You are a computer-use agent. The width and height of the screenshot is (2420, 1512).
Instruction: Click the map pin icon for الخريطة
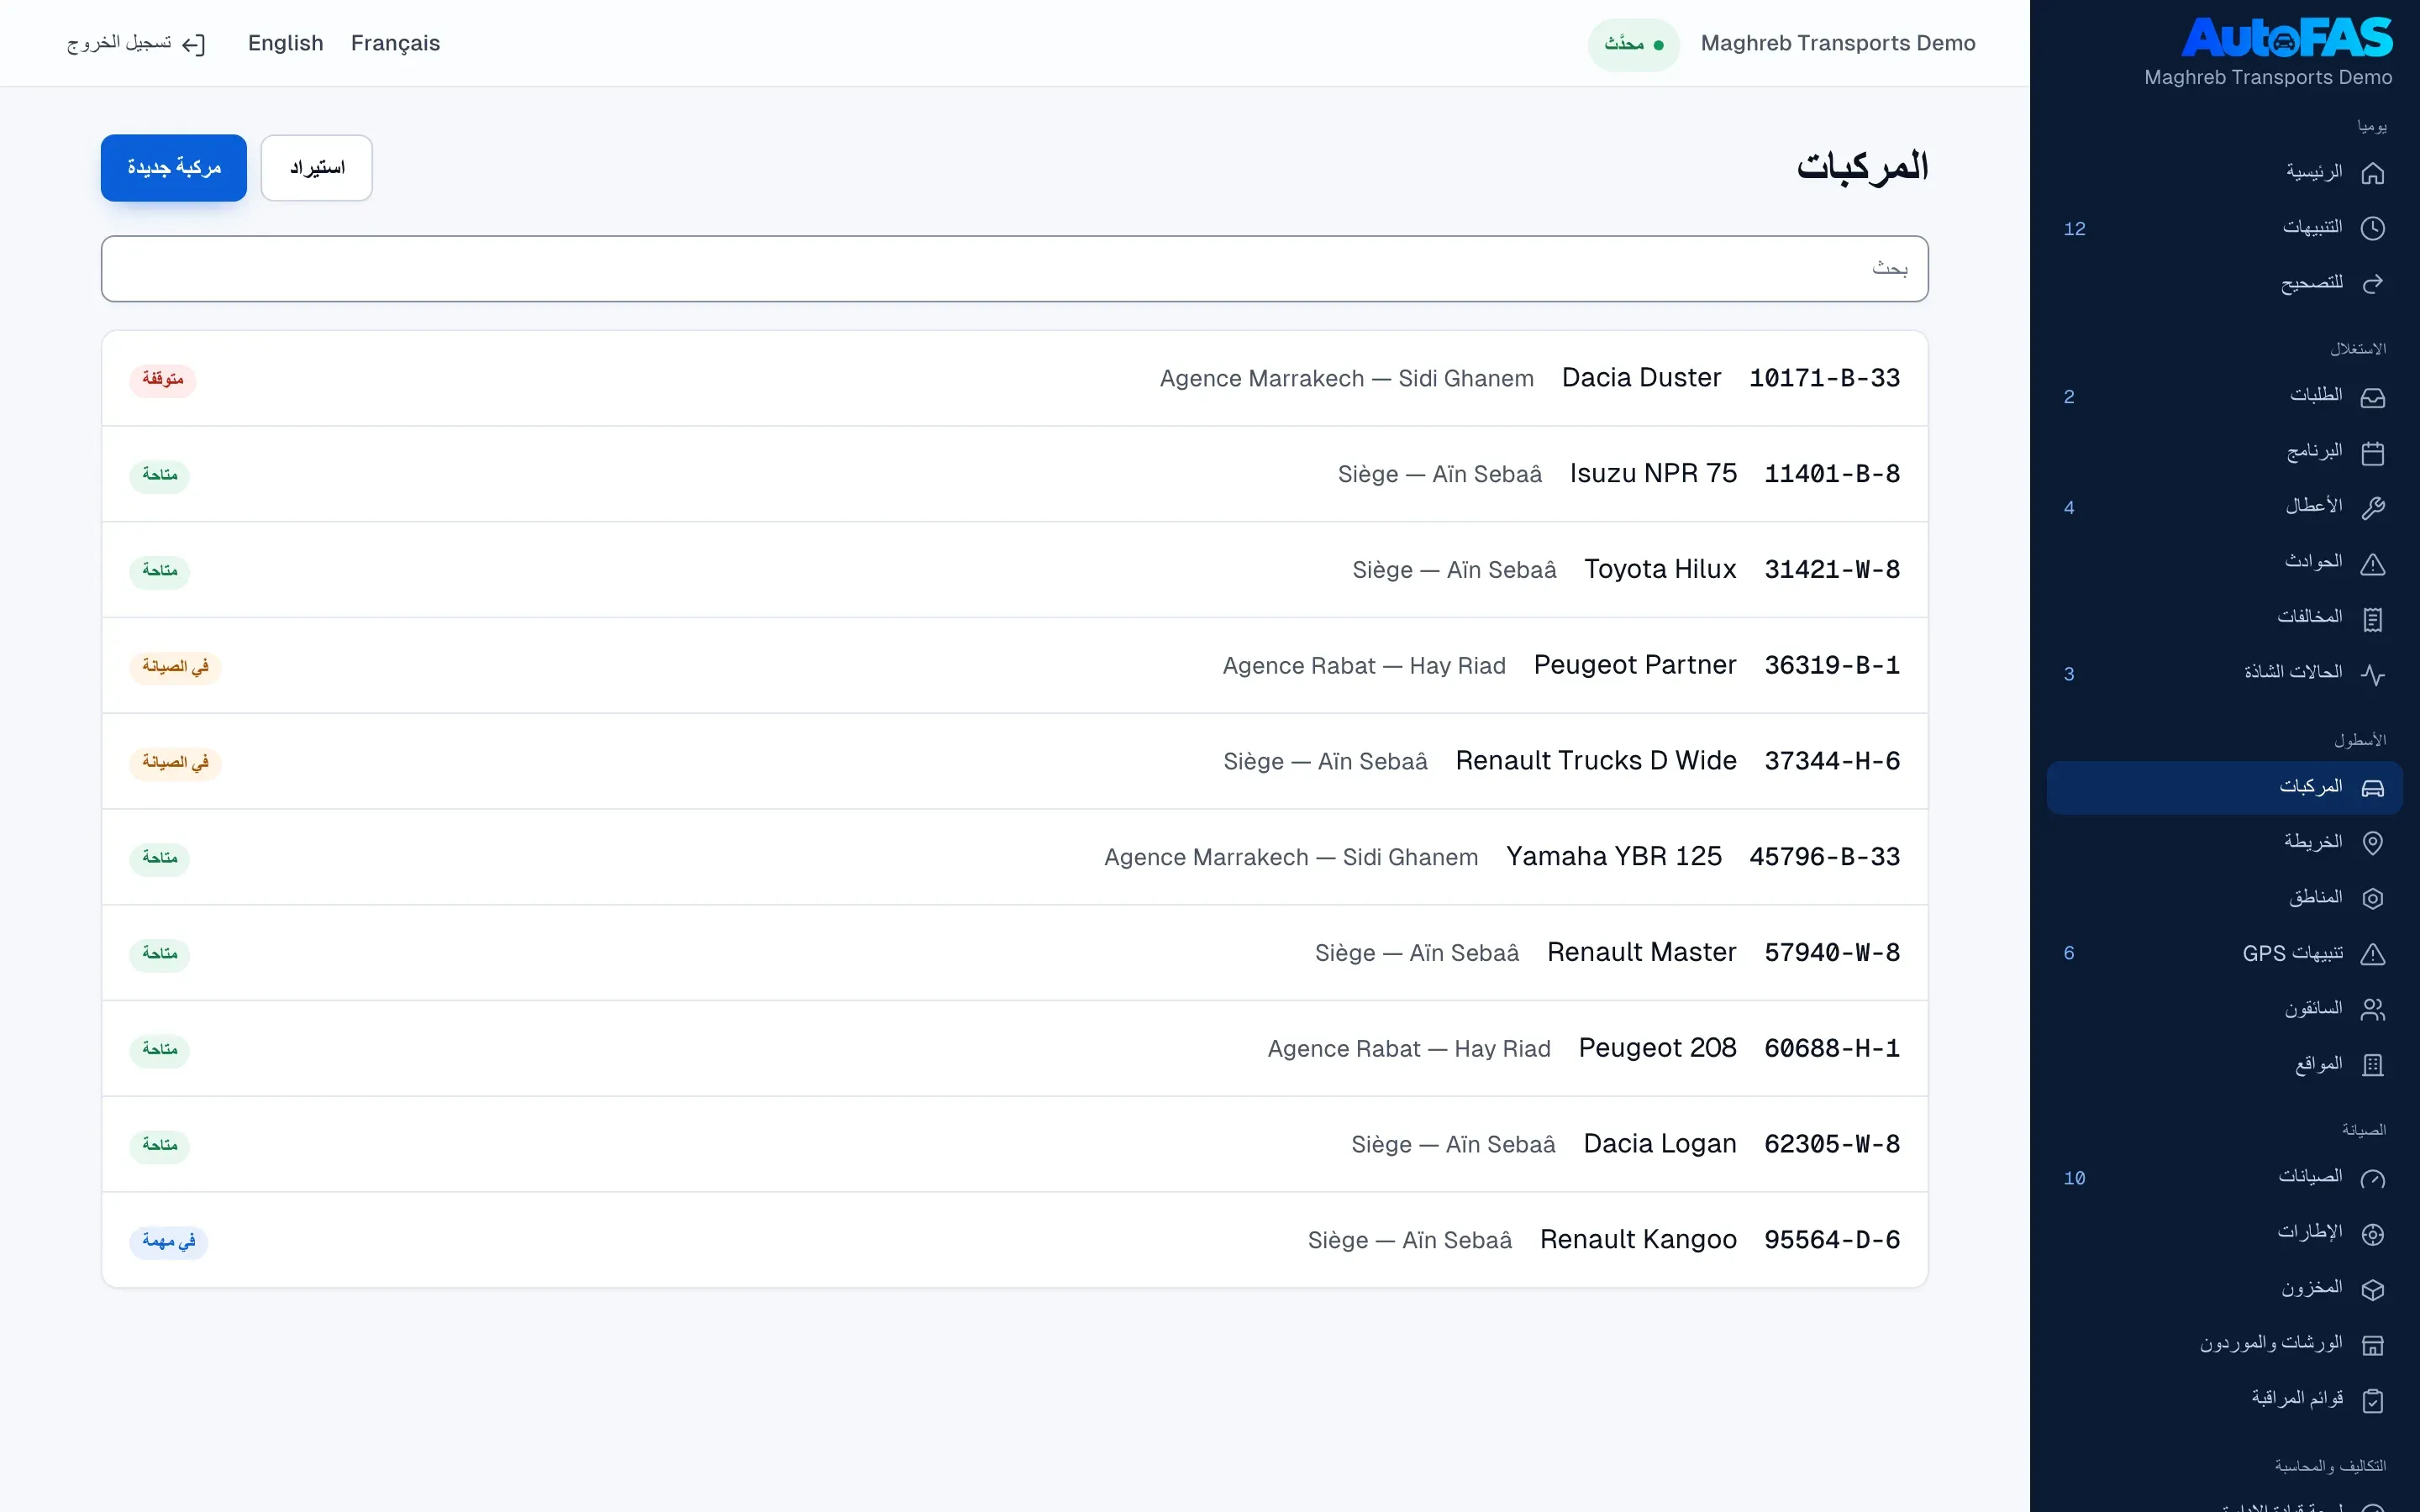2372,843
